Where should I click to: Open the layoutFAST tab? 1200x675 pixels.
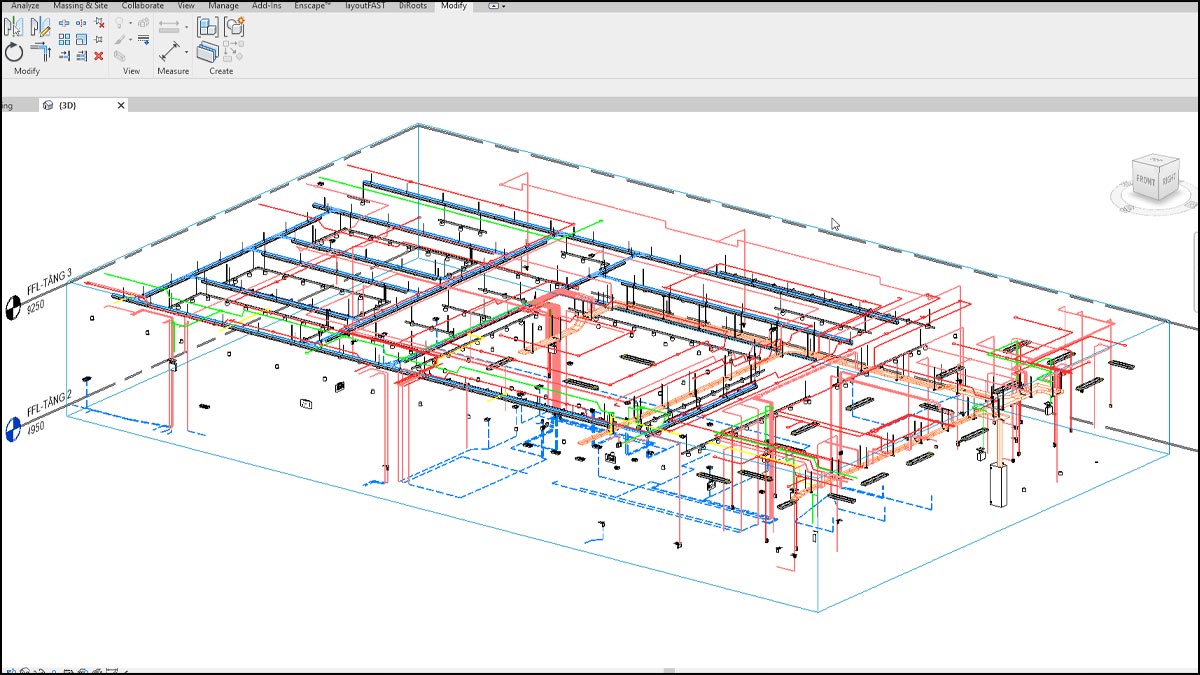click(365, 6)
